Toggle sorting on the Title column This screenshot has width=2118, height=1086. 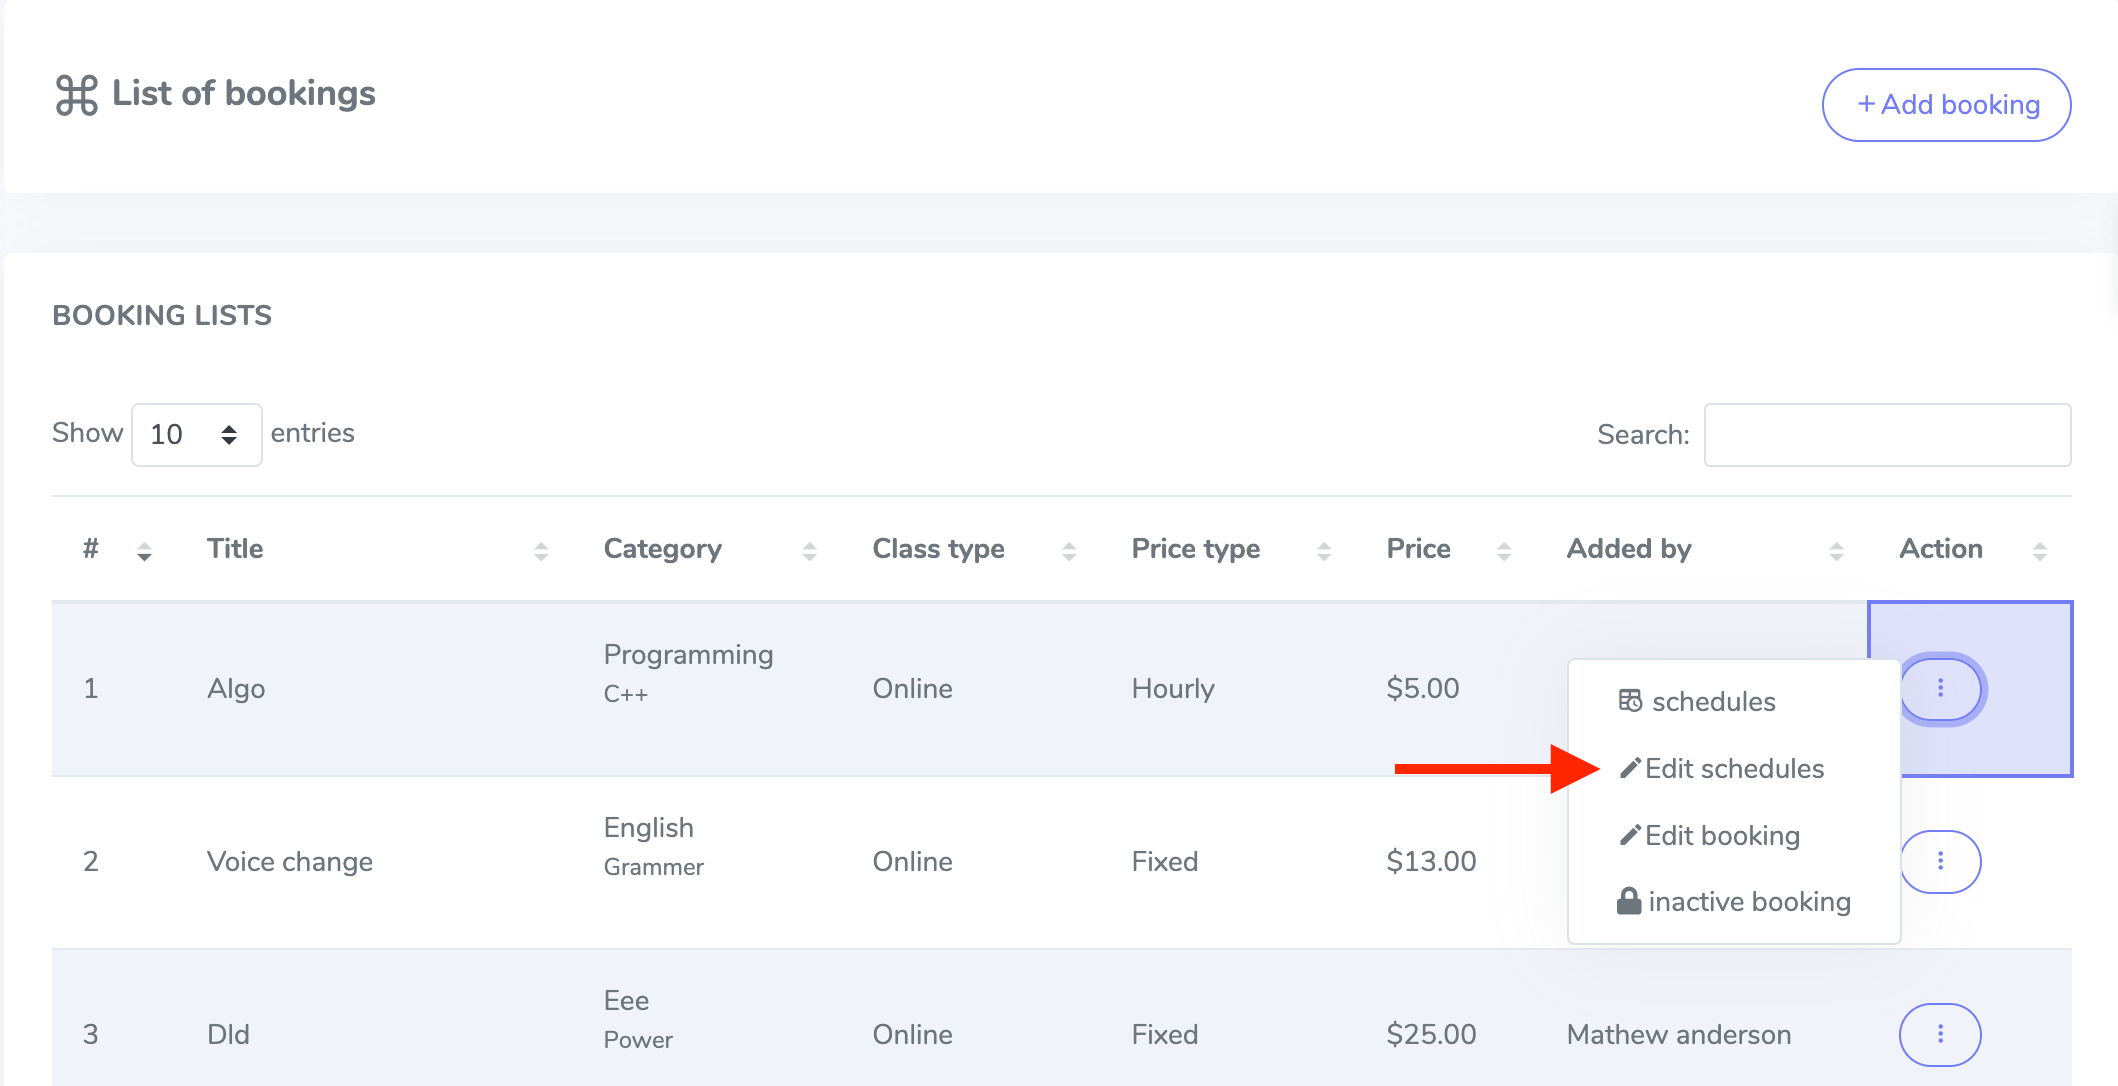coord(540,549)
